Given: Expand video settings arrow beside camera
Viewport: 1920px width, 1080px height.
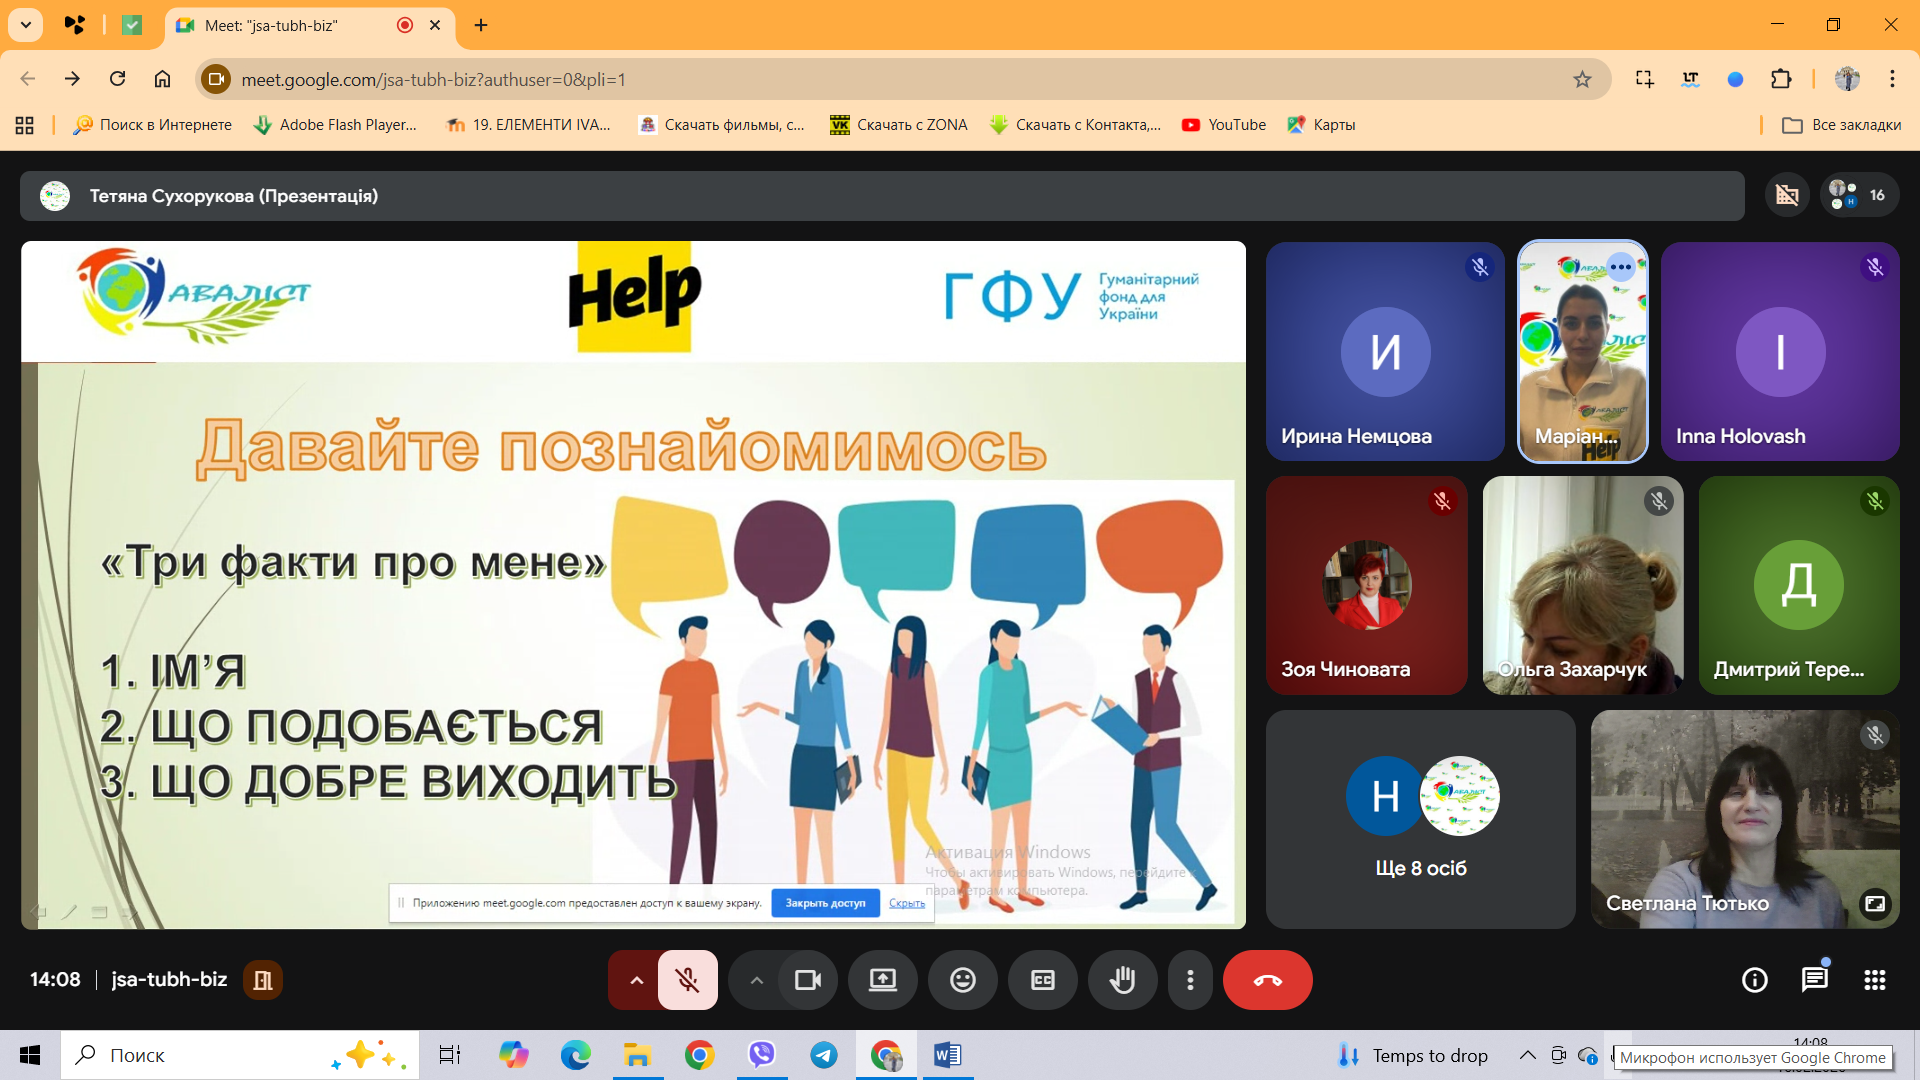Looking at the screenshot, I should 756,980.
